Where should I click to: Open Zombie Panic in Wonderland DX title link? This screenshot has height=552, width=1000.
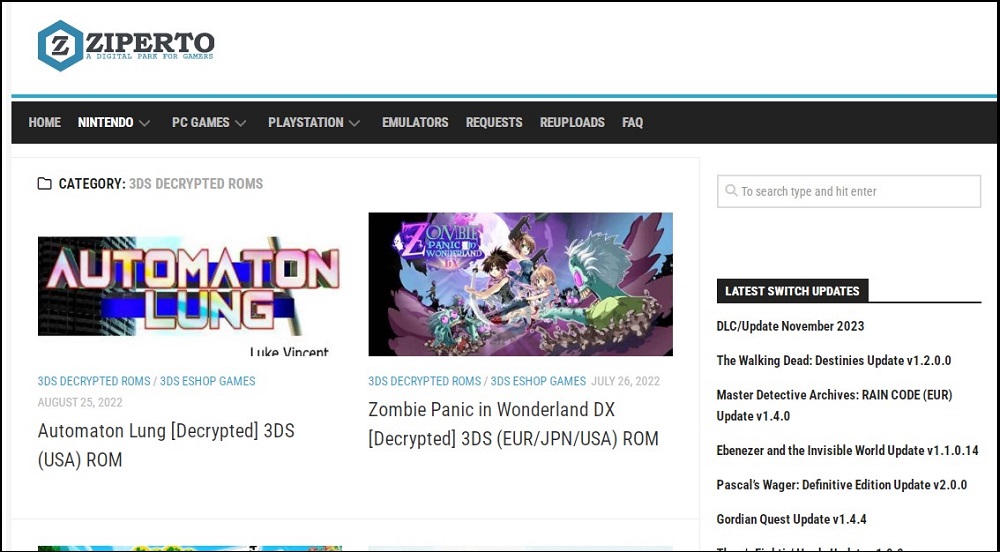(513, 424)
